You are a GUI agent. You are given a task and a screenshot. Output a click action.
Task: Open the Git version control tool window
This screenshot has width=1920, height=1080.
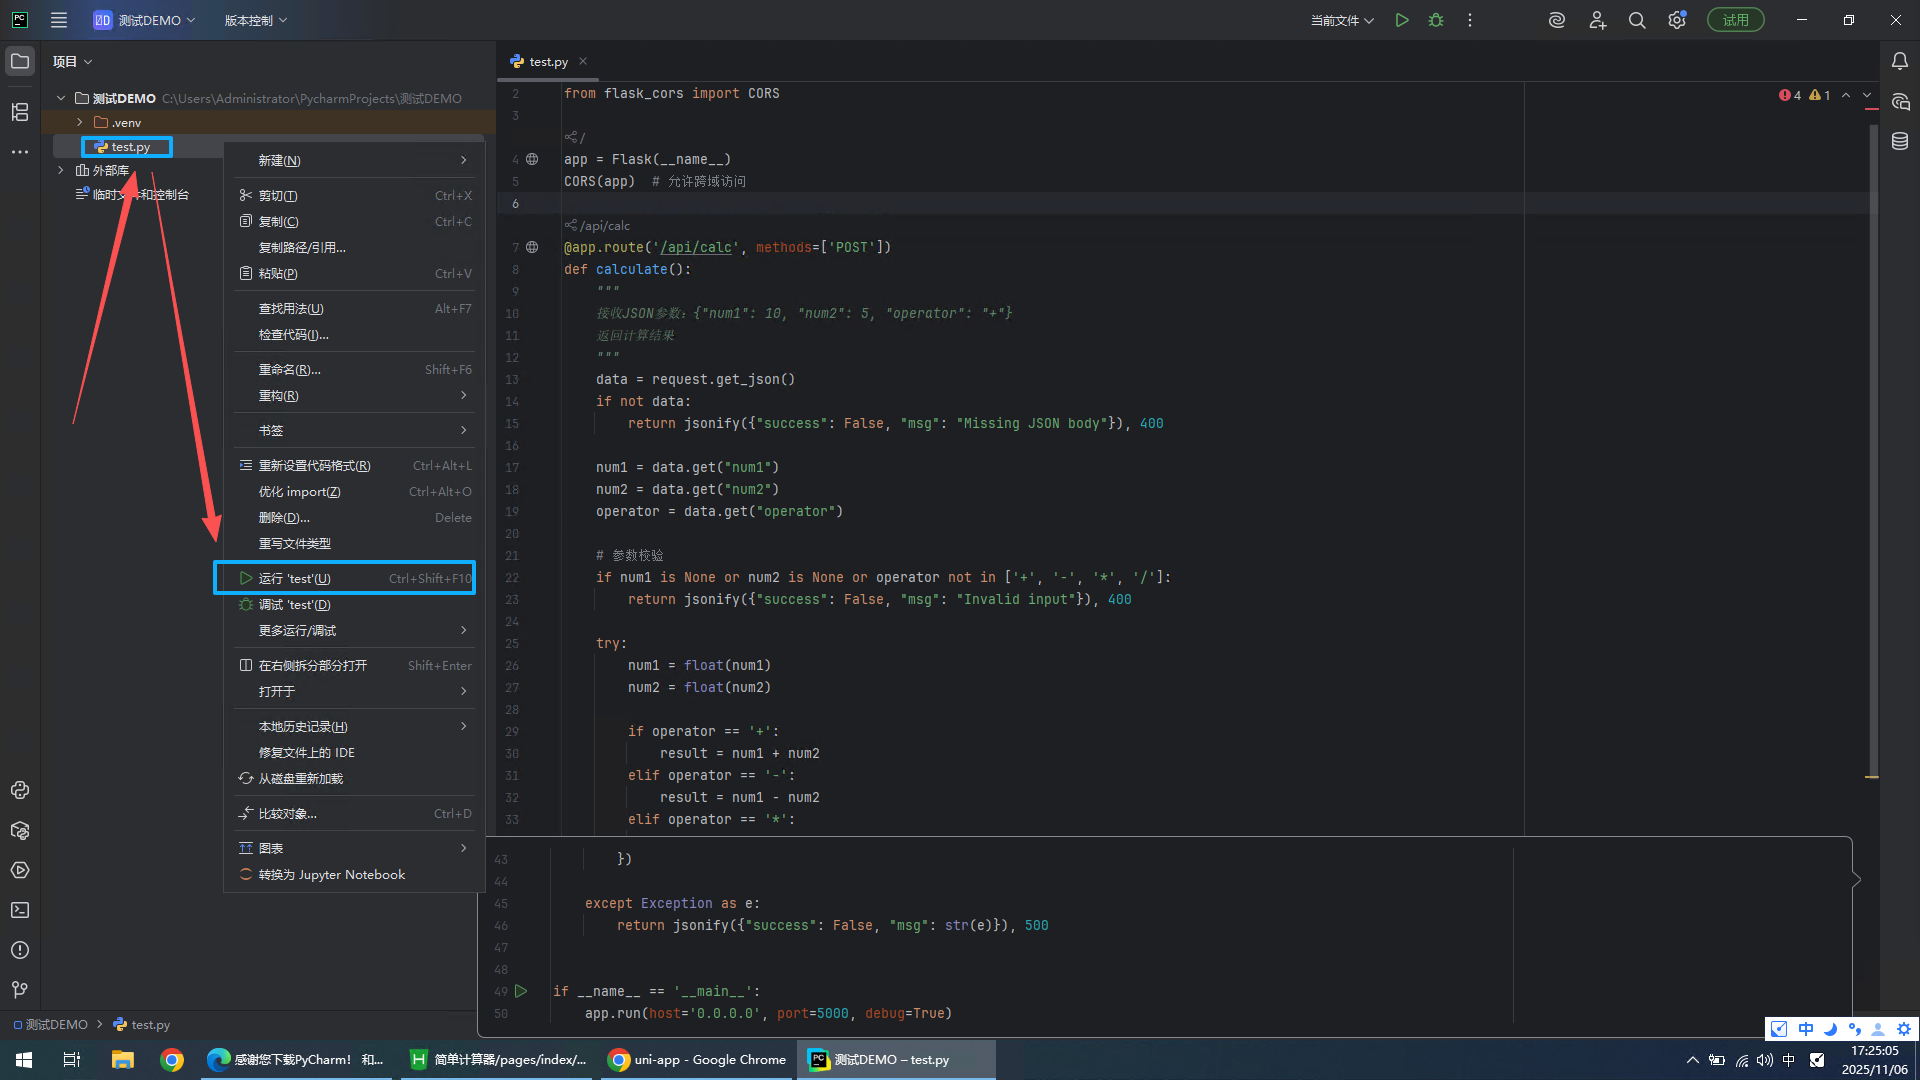(x=20, y=990)
